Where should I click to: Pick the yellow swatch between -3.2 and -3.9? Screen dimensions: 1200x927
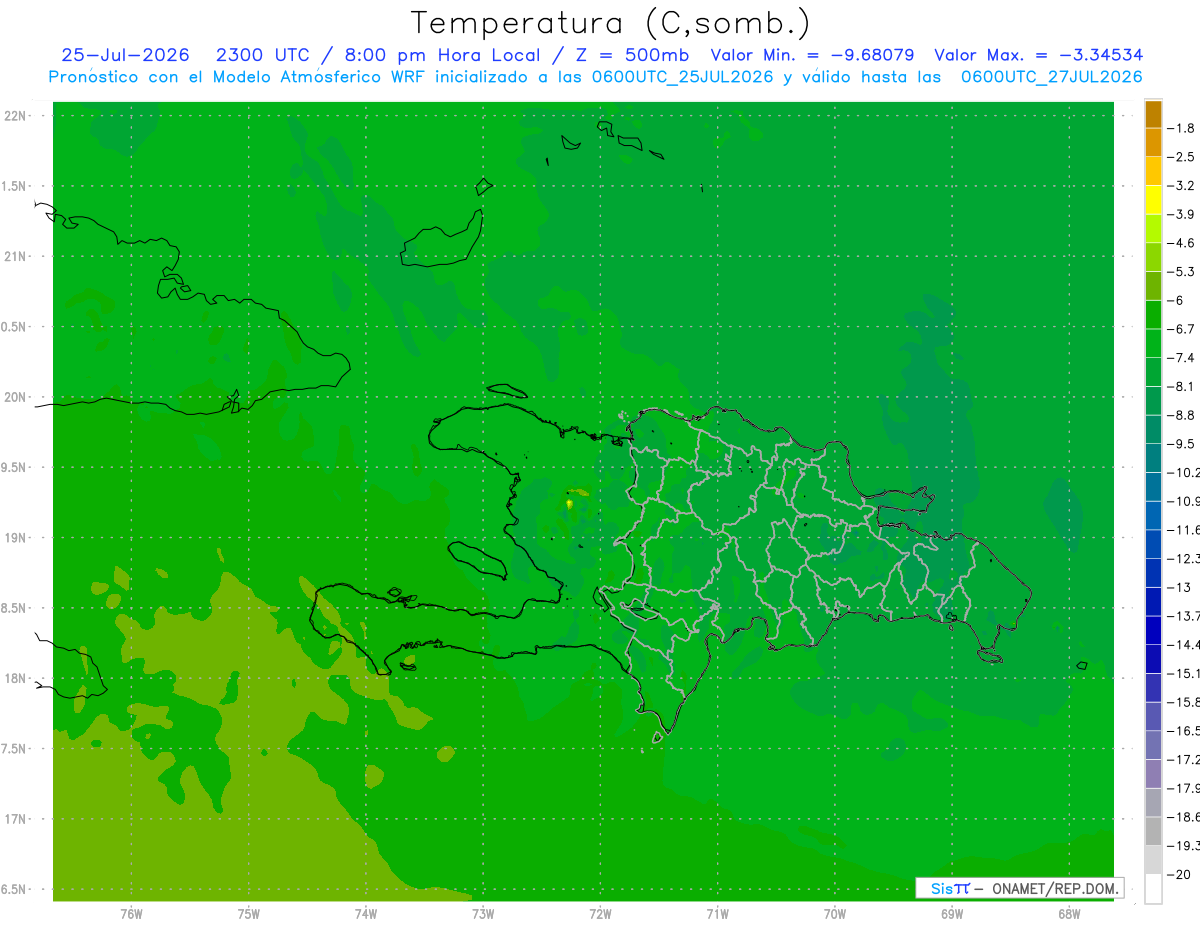point(1153,200)
